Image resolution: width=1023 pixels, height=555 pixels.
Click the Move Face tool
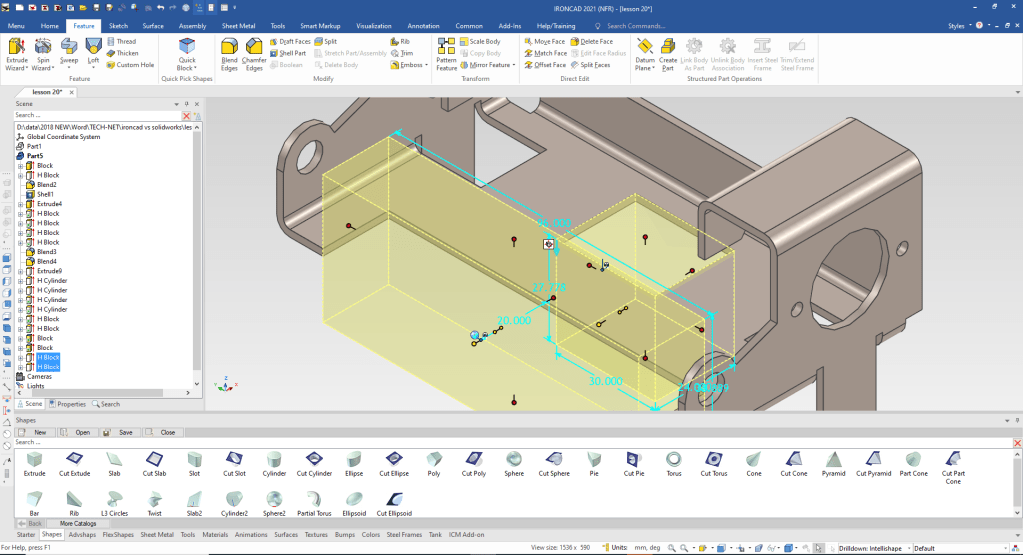pos(545,42)
